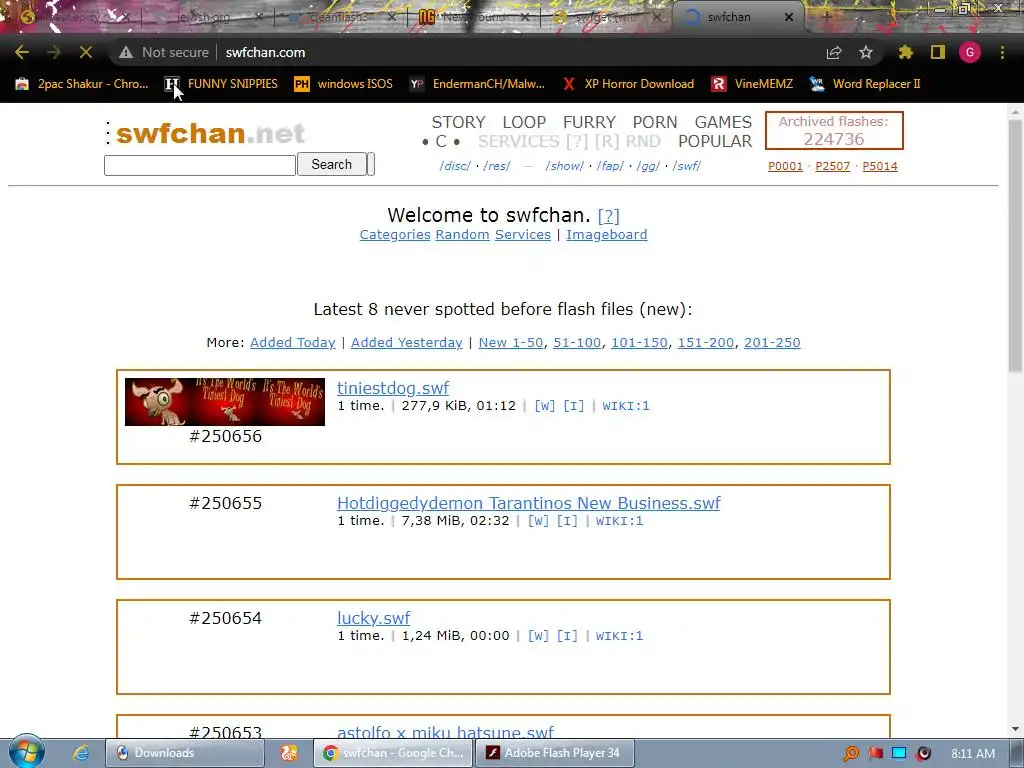
Task: Open the Extensions puzzle icon
Action: pos(906,52)
